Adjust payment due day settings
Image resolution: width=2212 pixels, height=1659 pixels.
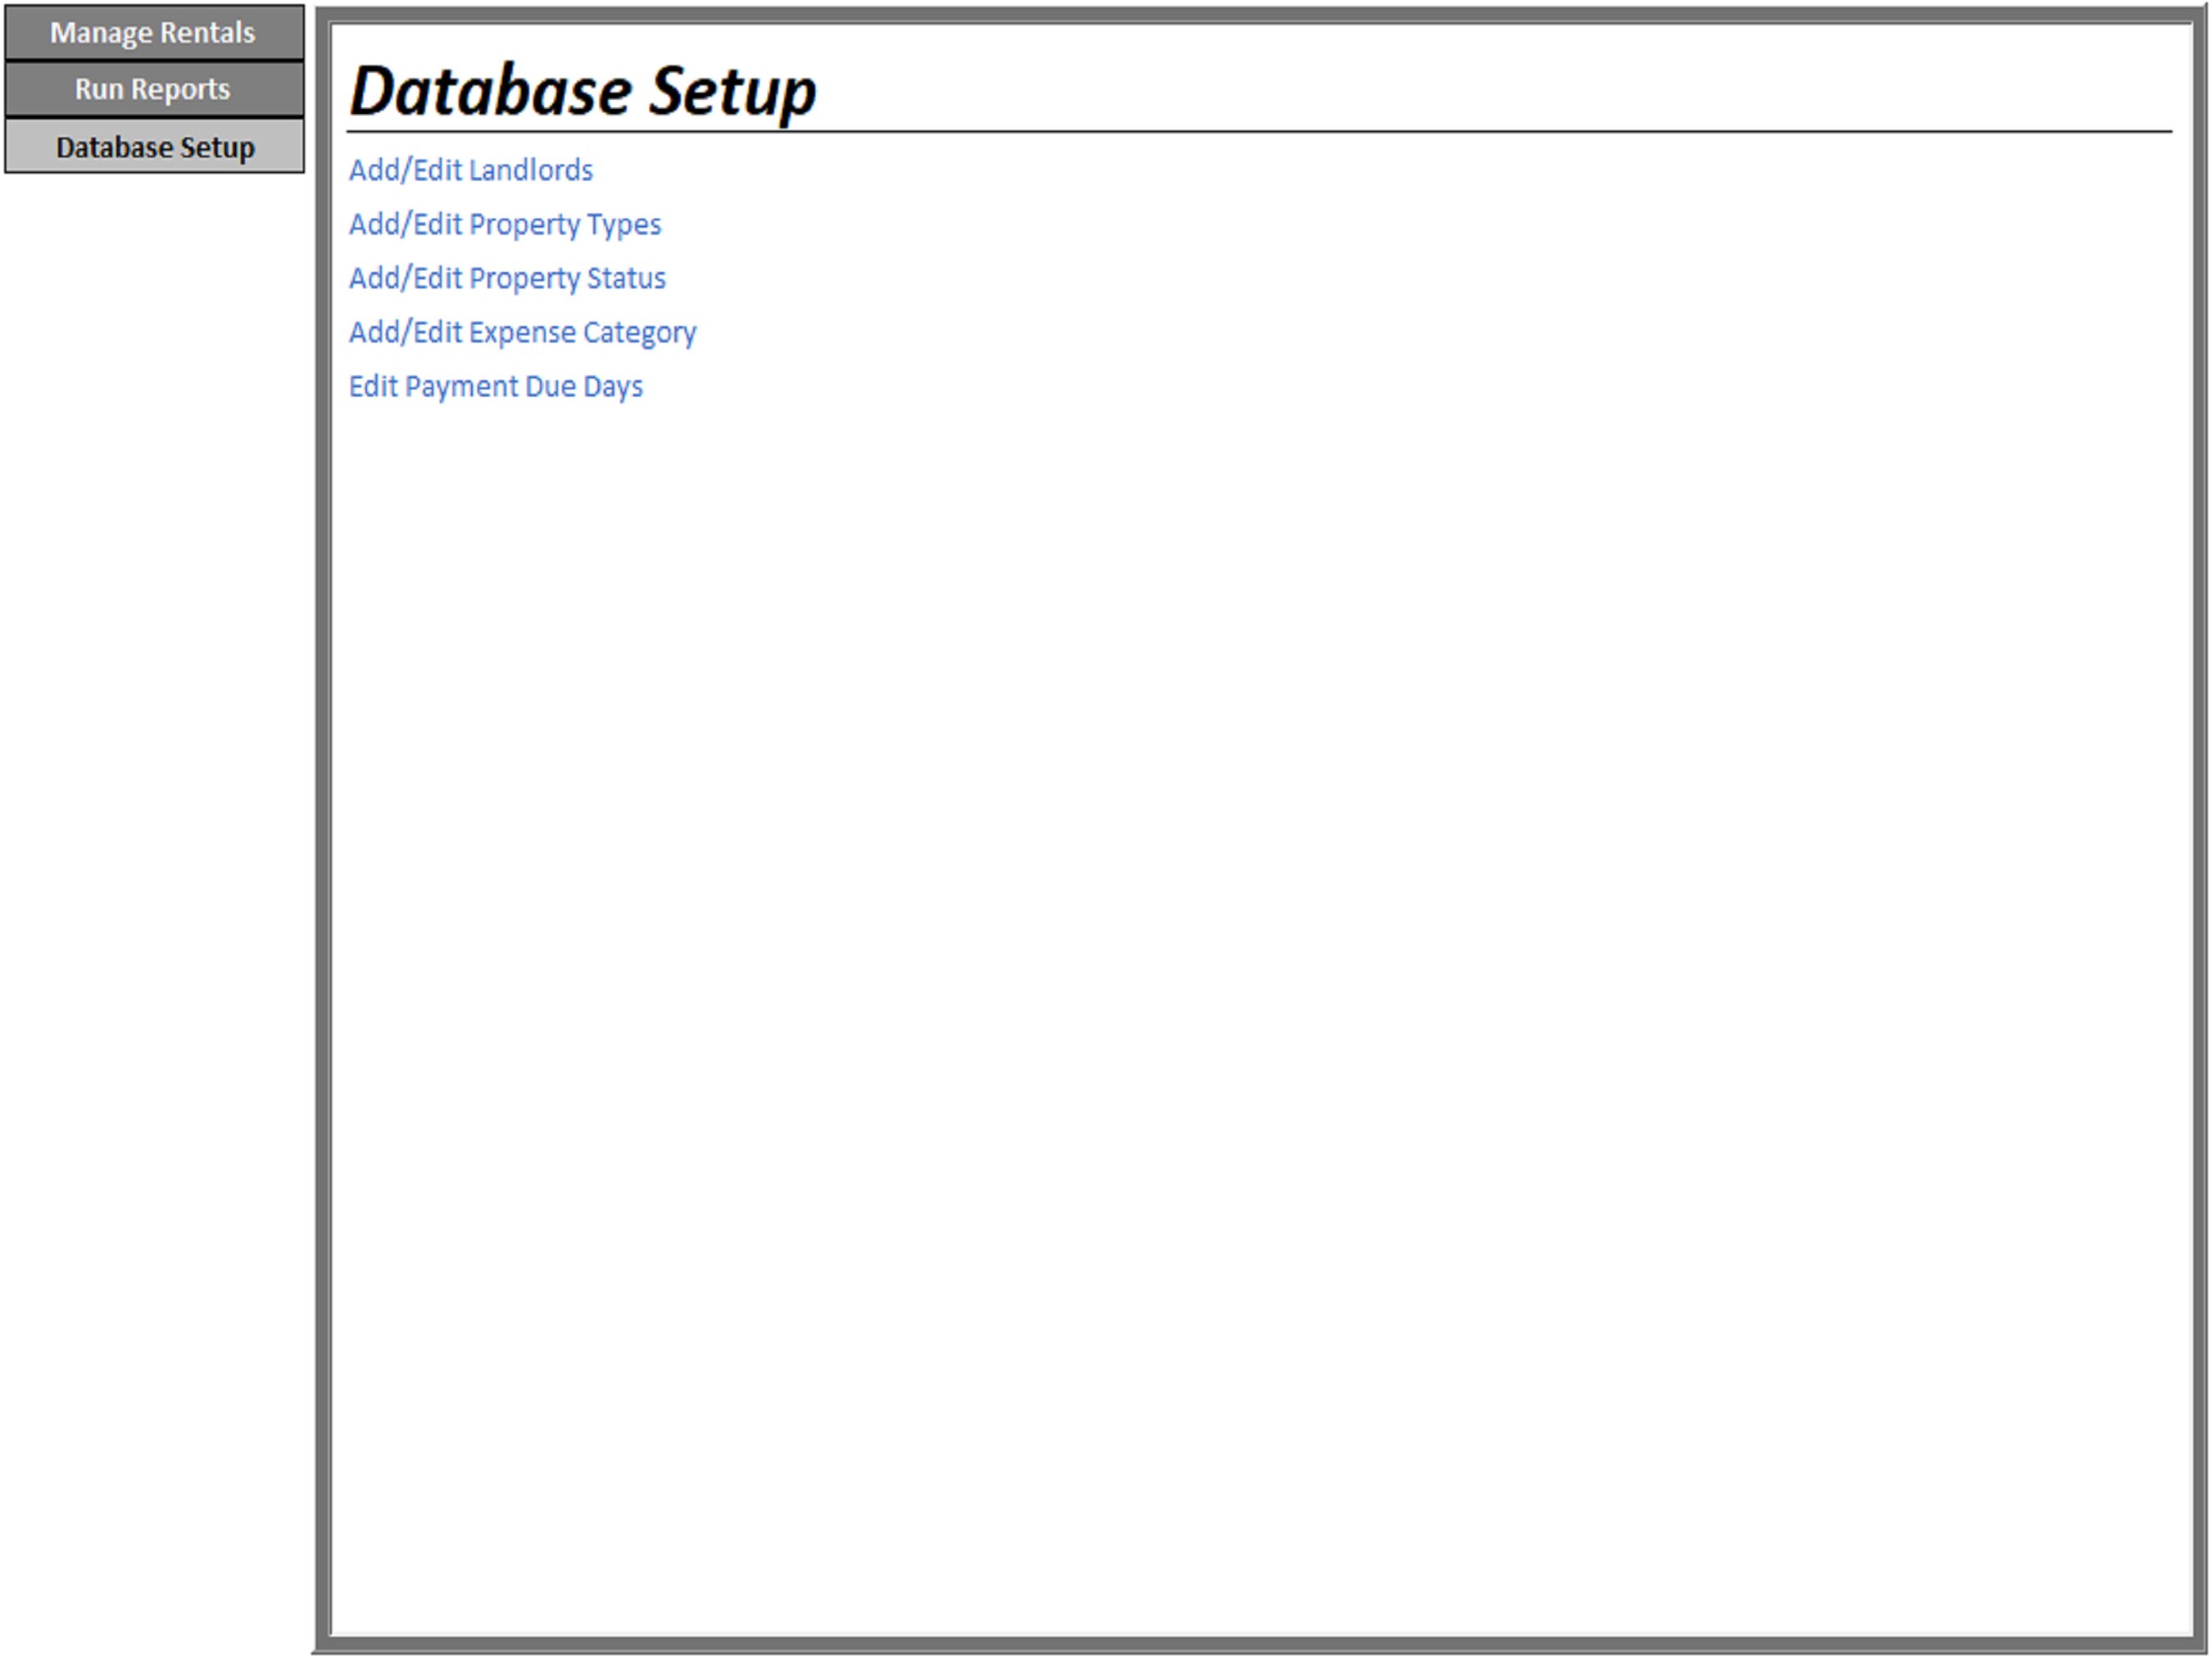click(496, 386)
